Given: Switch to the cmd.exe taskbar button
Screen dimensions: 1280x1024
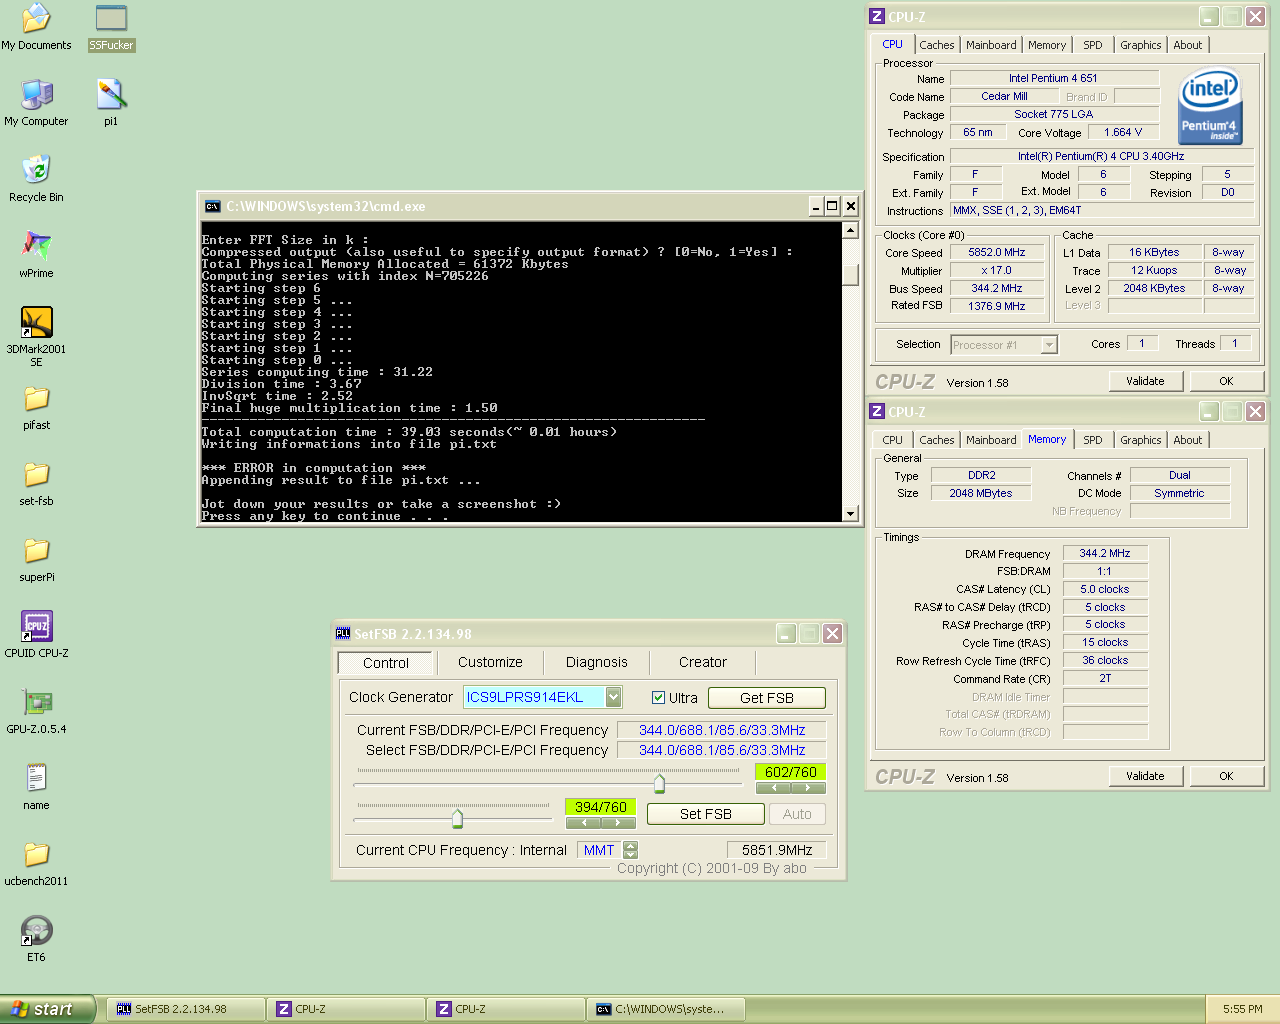Looking at the screenshot, I should point(665,1009).
